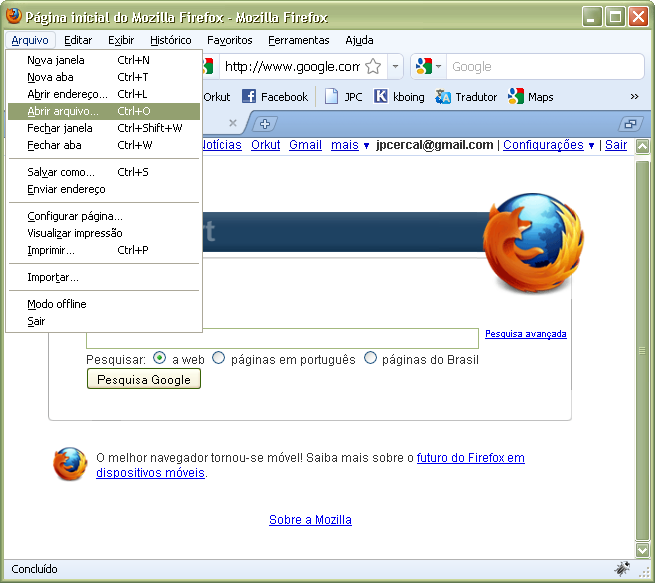The height and width of the screenshot is (583, 655).
Task: Open the Favoritos menu
Action: point(230,40)
